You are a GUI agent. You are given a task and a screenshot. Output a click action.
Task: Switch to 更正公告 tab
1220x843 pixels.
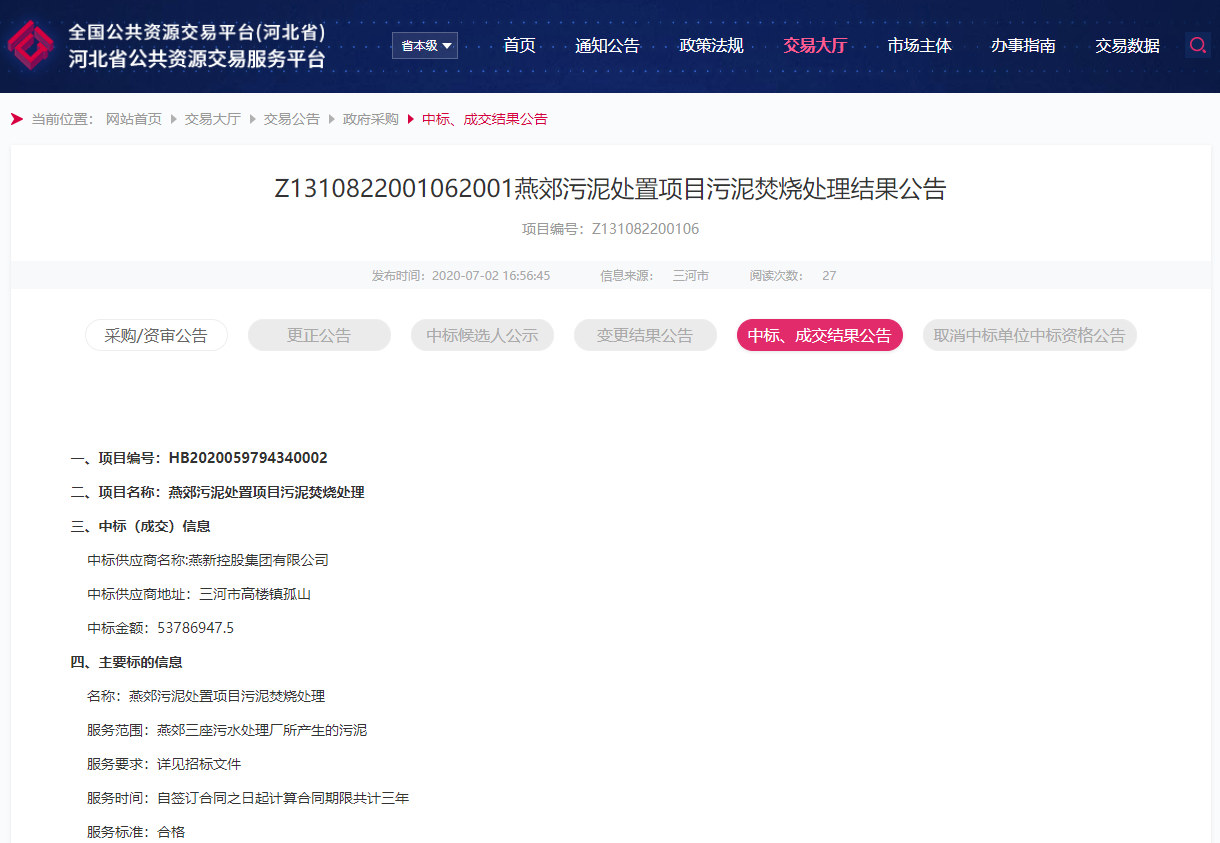(x=319, y=335)
